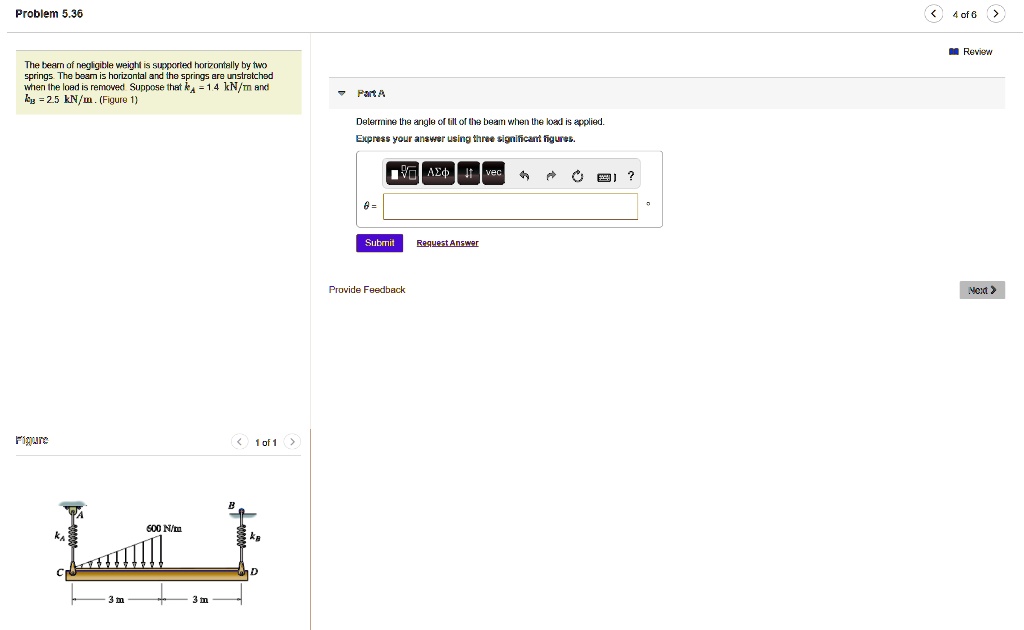This screenshot has width=1024, height=630.
Task: Open the math templates (fraction/root) tool
Action: [402, 174]
